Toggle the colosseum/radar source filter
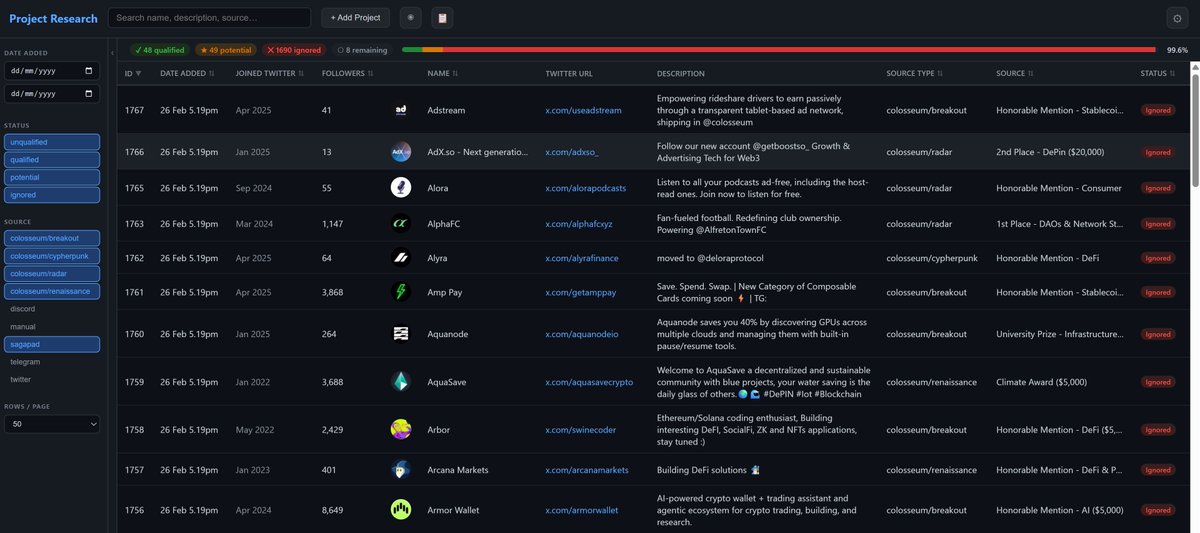1200x533 pixels. 52,274
